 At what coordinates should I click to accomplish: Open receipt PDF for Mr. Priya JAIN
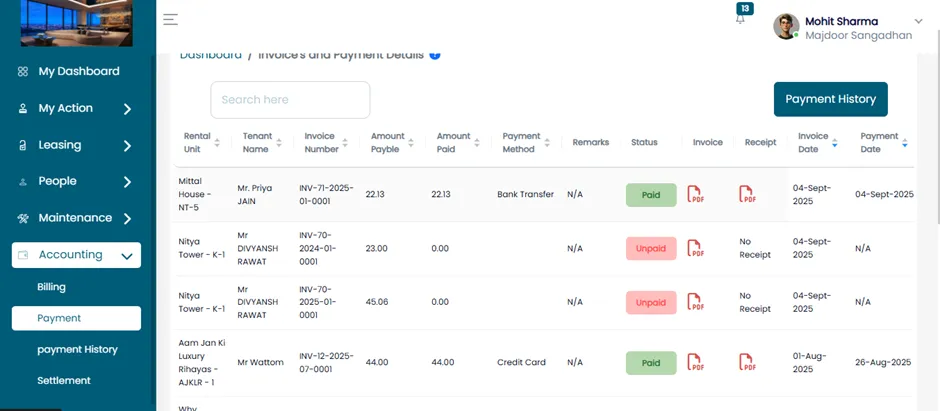click(x=747, y=195)
